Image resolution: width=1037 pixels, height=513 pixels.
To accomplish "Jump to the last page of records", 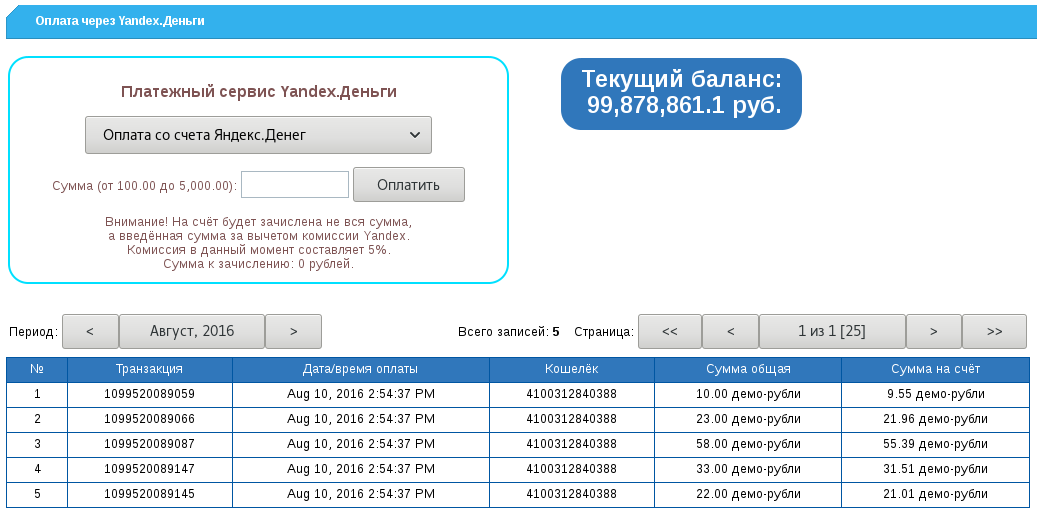I will pyautogui.click(x=994, y=331).
